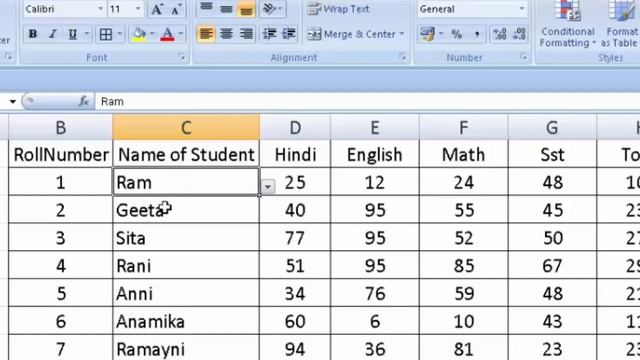
Task: Open the fill color dropdown arrow
Action: click(x=152, y=34)
